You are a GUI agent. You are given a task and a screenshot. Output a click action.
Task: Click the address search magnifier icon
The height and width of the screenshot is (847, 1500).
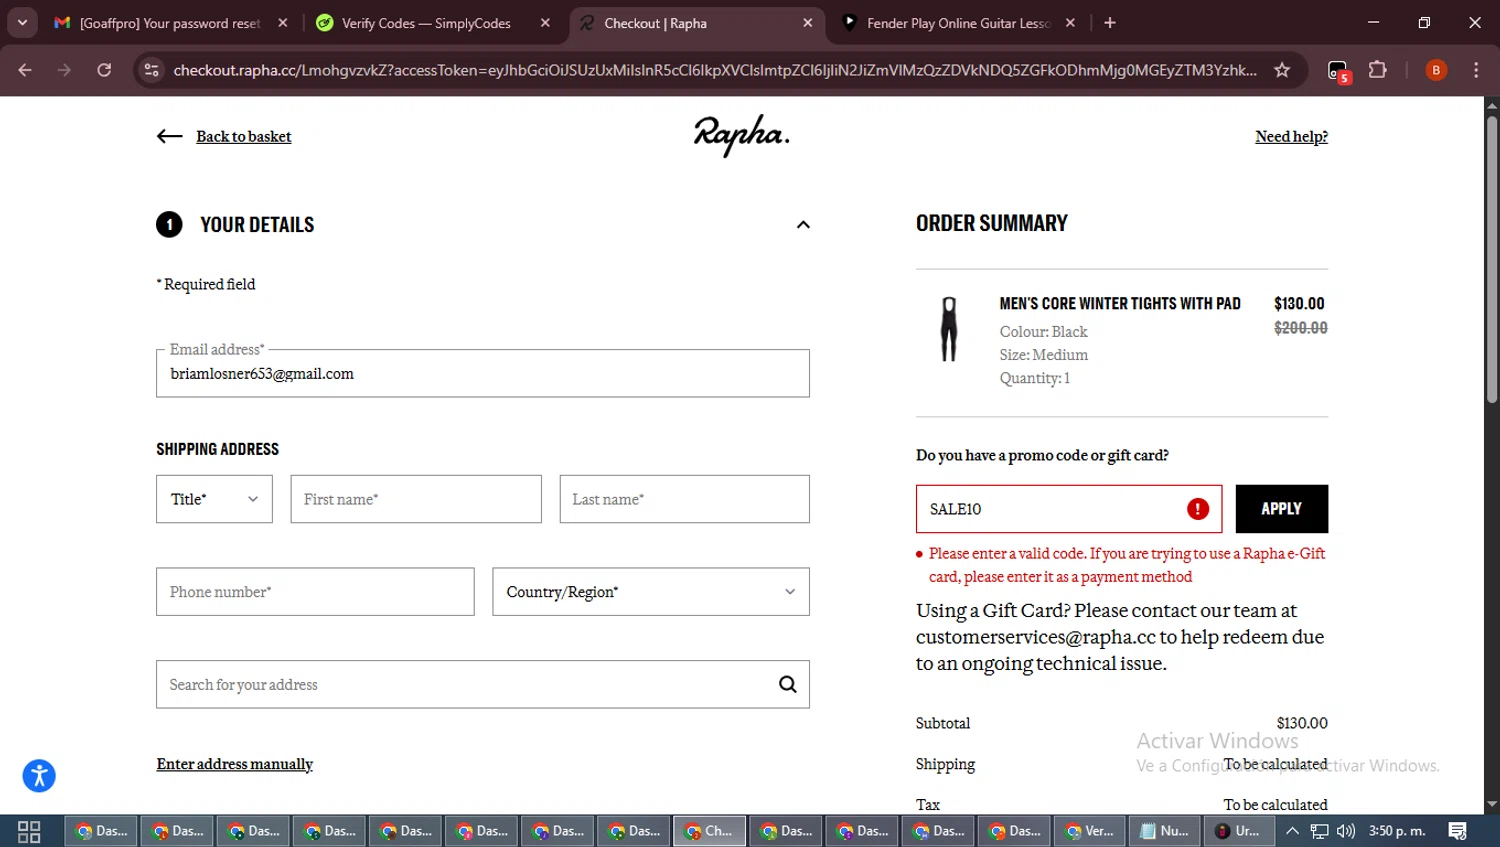coord(788,684)
